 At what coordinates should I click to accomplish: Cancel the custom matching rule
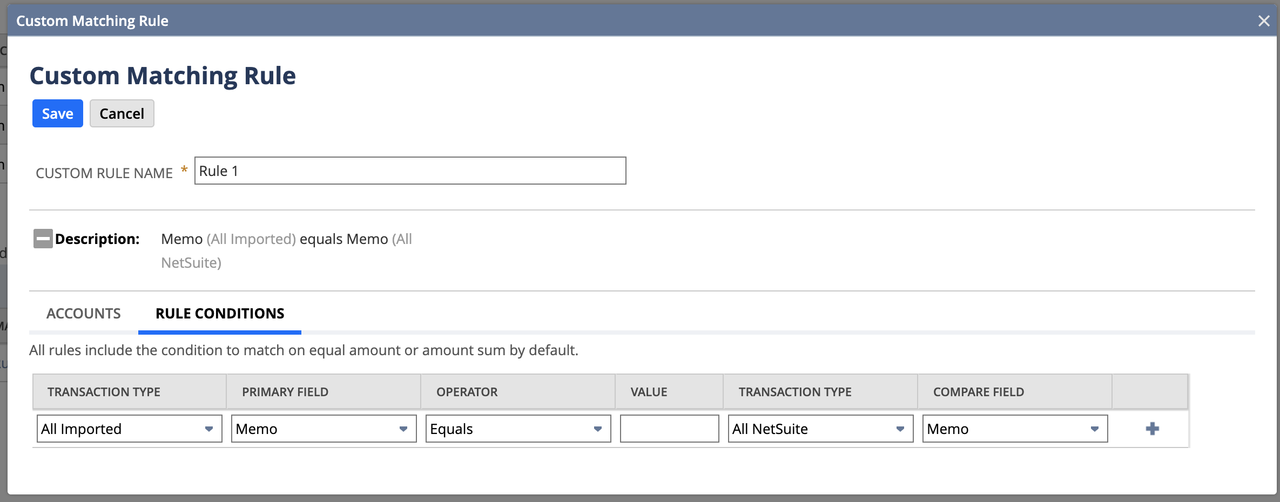[122, 114]
